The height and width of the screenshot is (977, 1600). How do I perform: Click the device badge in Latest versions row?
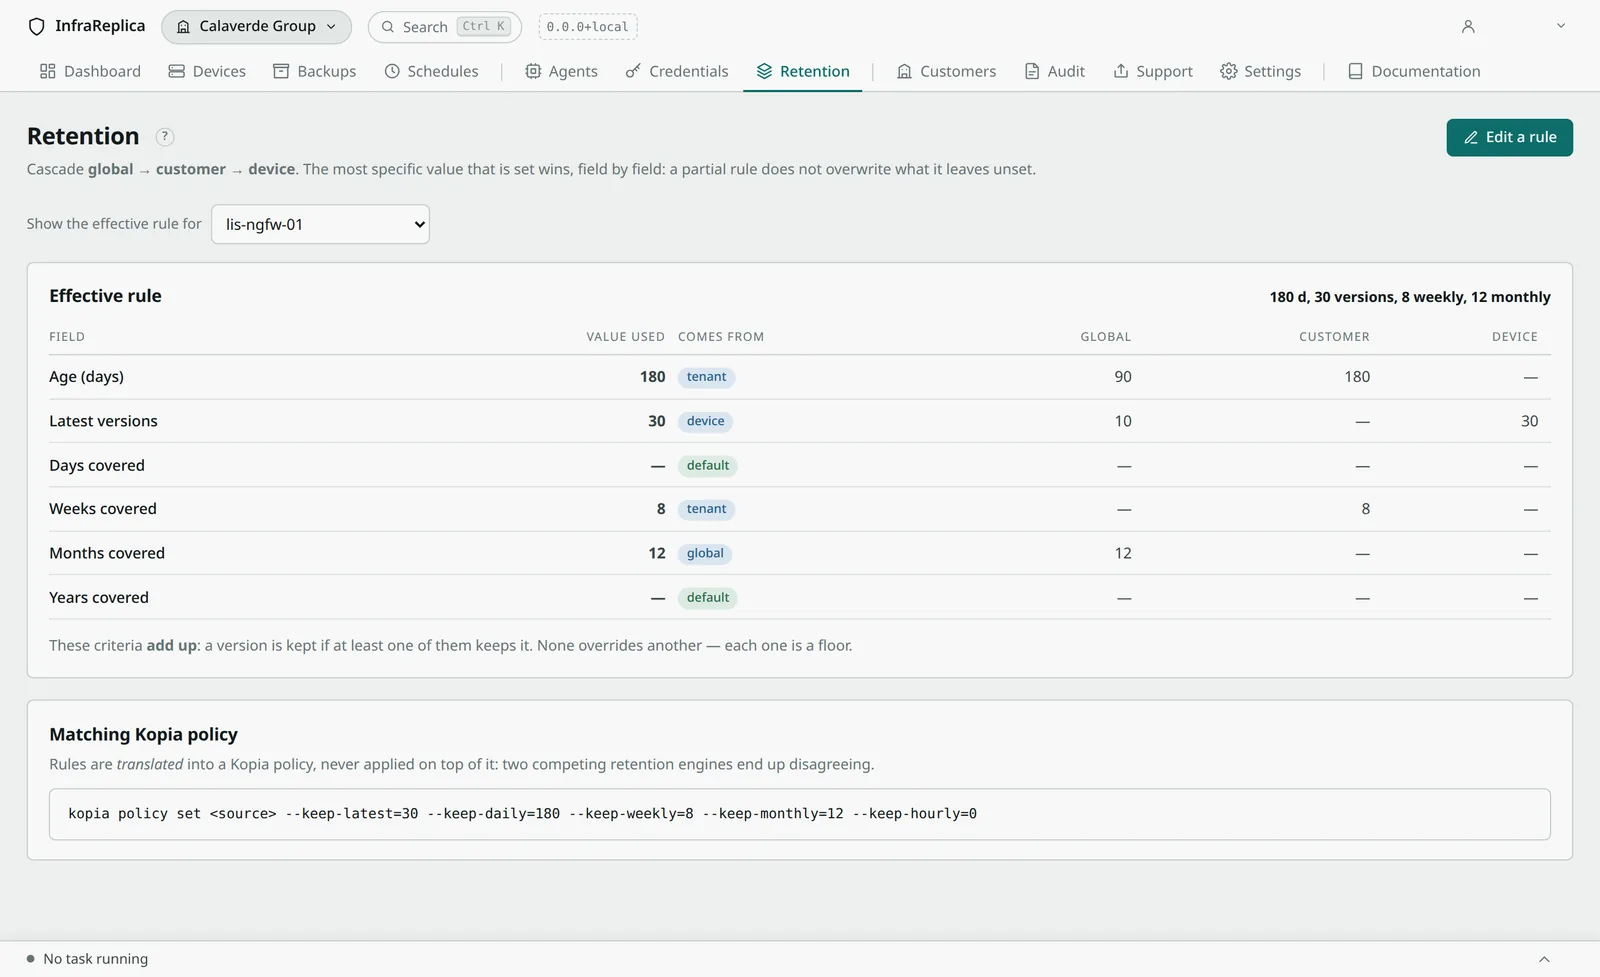point(706,421)
